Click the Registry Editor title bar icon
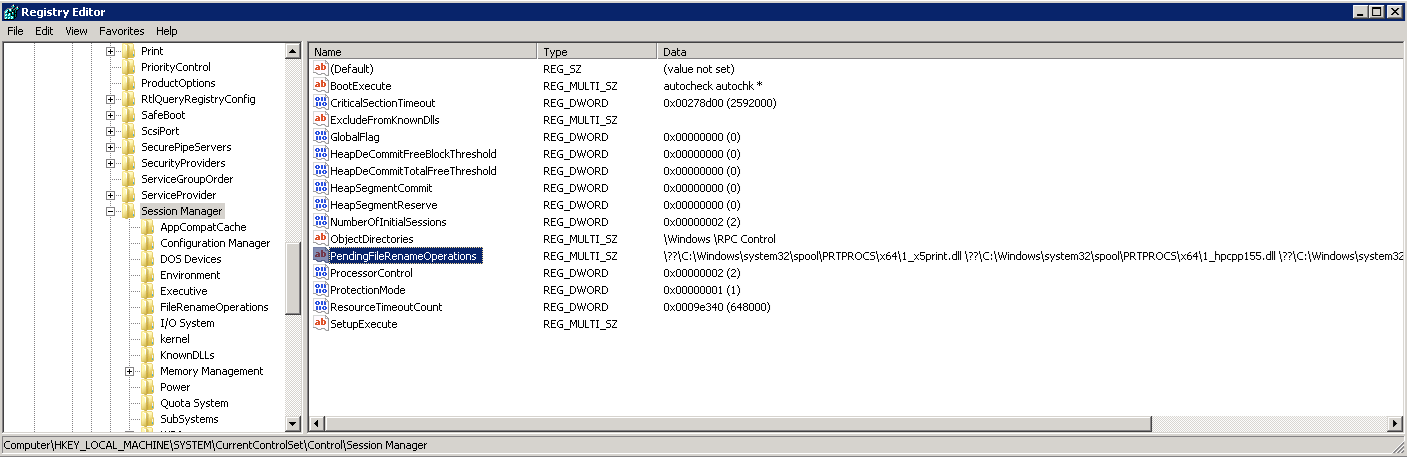The width and height of the screenshot is (1407, 457). tap(11, 11)
